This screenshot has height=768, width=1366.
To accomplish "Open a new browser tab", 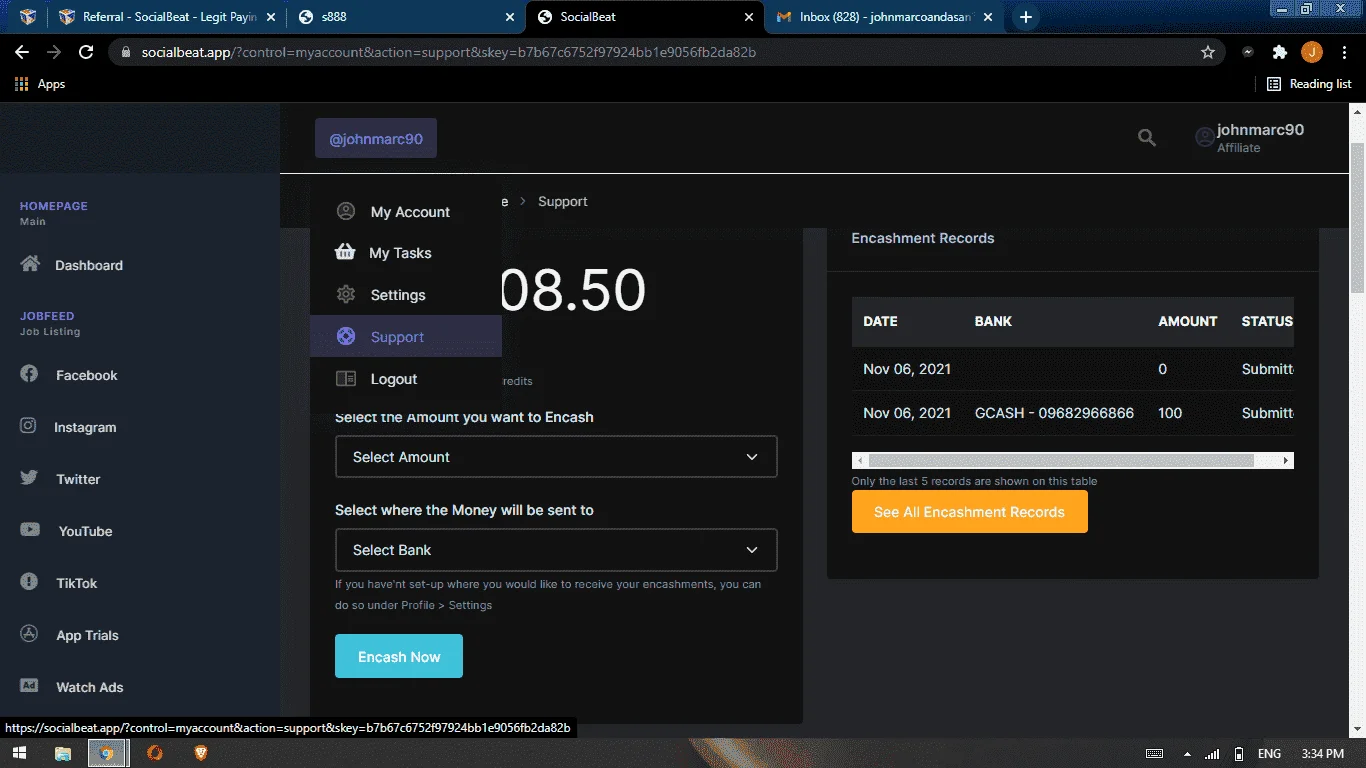I will coord(1026,17).
